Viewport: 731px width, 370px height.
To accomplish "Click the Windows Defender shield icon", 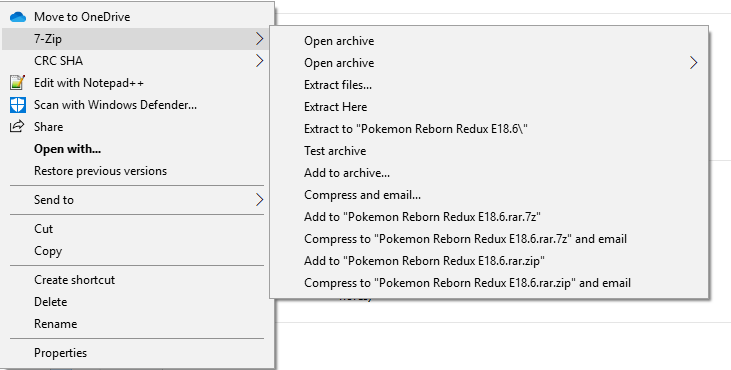I will click(x=18, y=105).
